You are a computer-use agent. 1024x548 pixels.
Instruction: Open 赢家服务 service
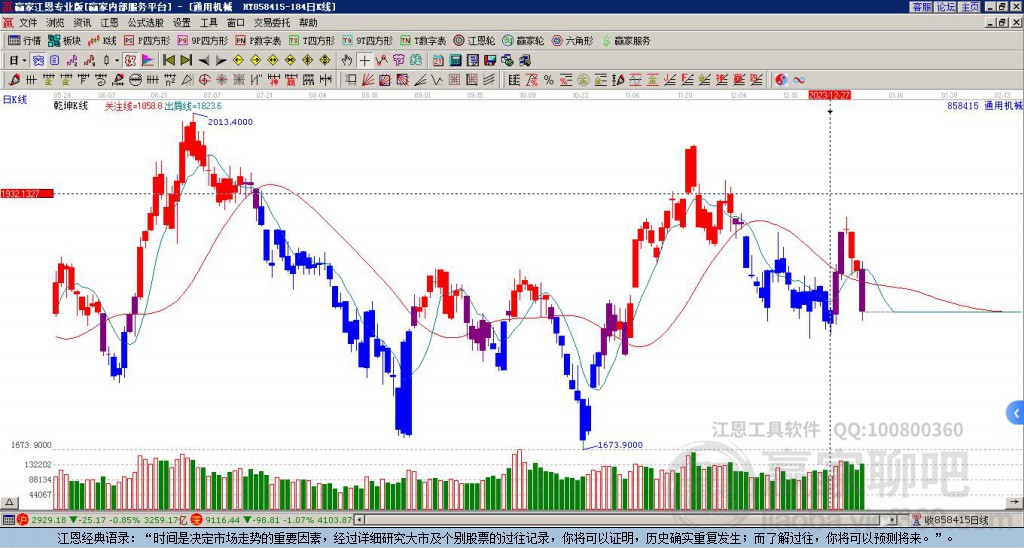tap(626, 40)
